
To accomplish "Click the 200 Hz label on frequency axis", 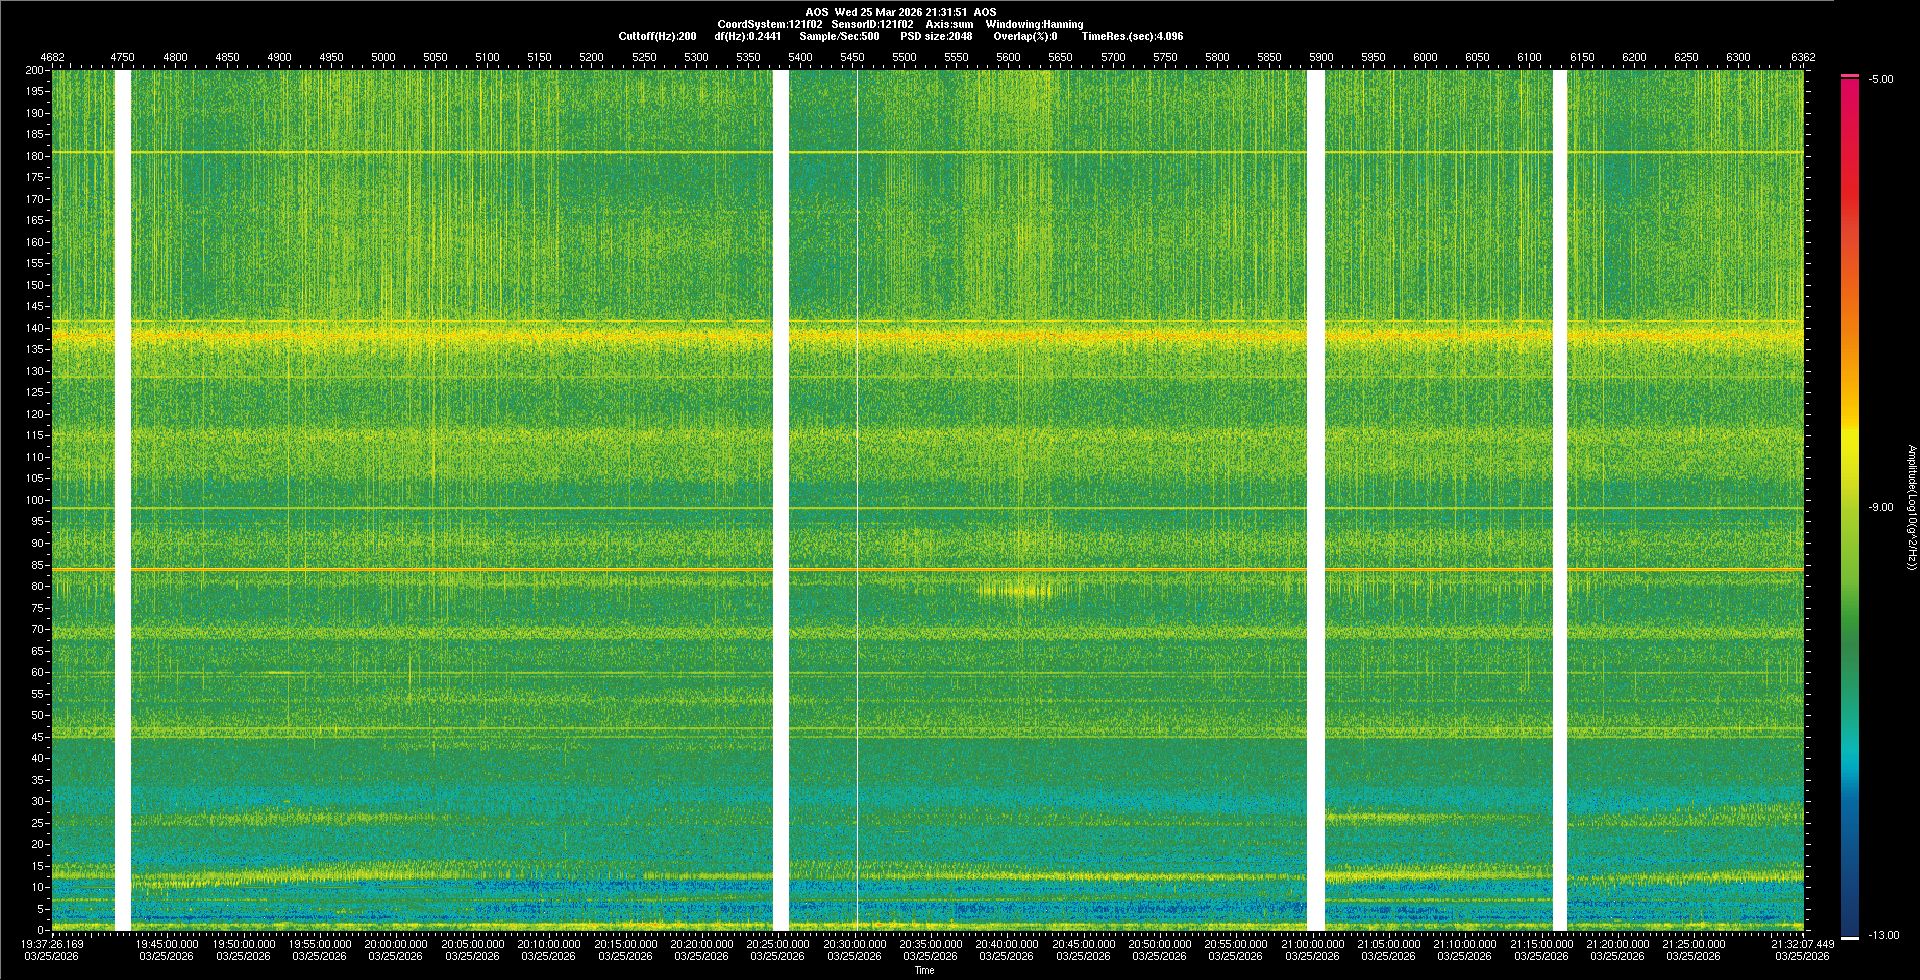I will [x=35, y=70].
